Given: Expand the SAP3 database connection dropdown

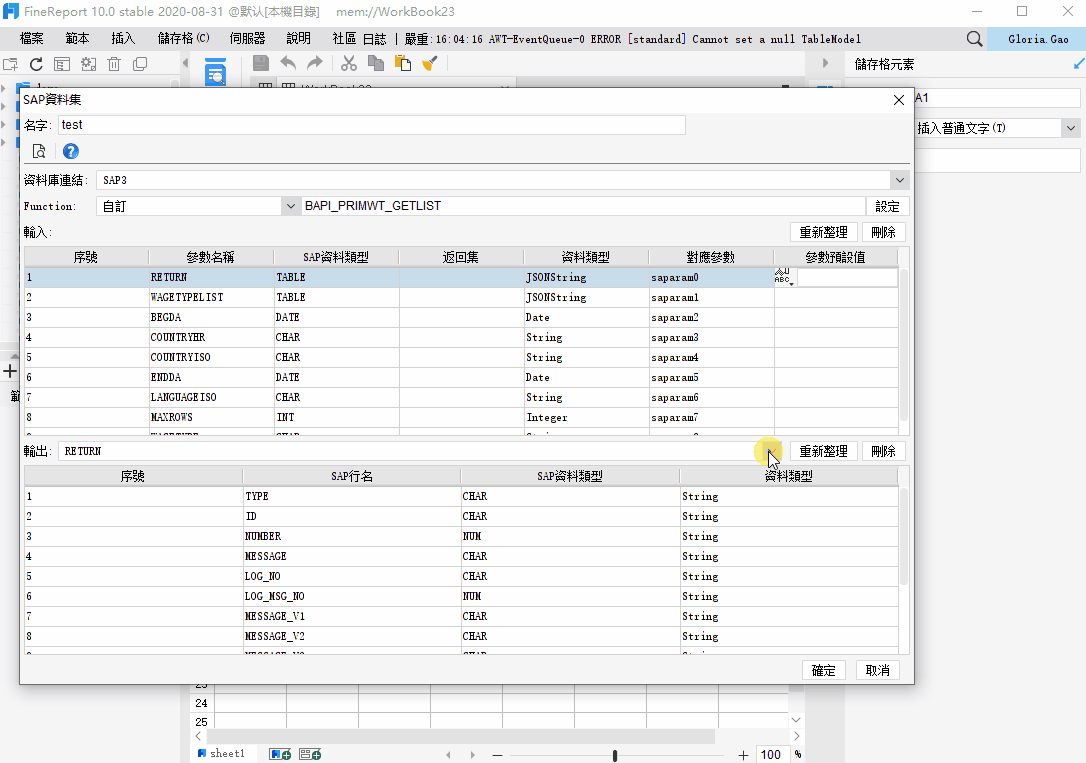Looking at the screenshot, I should (900, 180).
